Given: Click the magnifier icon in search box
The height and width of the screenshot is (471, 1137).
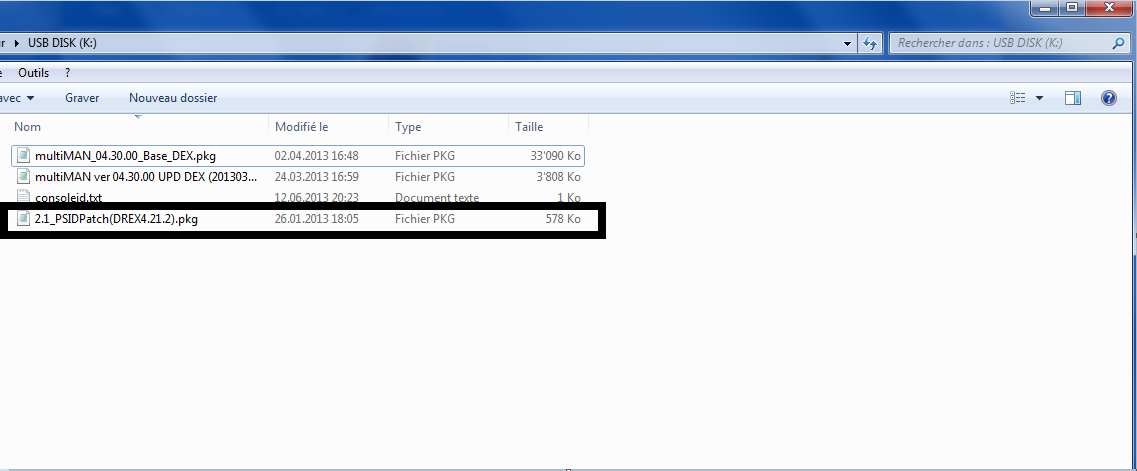Looking at the screenshot, I should pos(1119,44).
